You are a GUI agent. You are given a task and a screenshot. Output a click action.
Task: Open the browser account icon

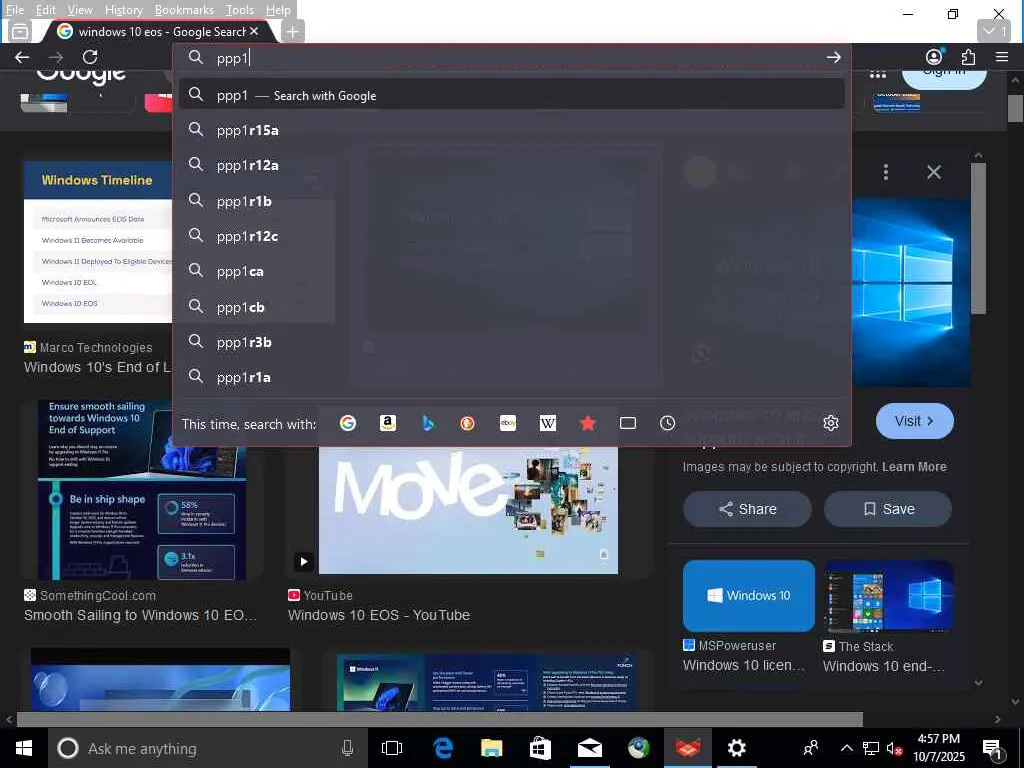pyautogui.click(x=935, y=57)
